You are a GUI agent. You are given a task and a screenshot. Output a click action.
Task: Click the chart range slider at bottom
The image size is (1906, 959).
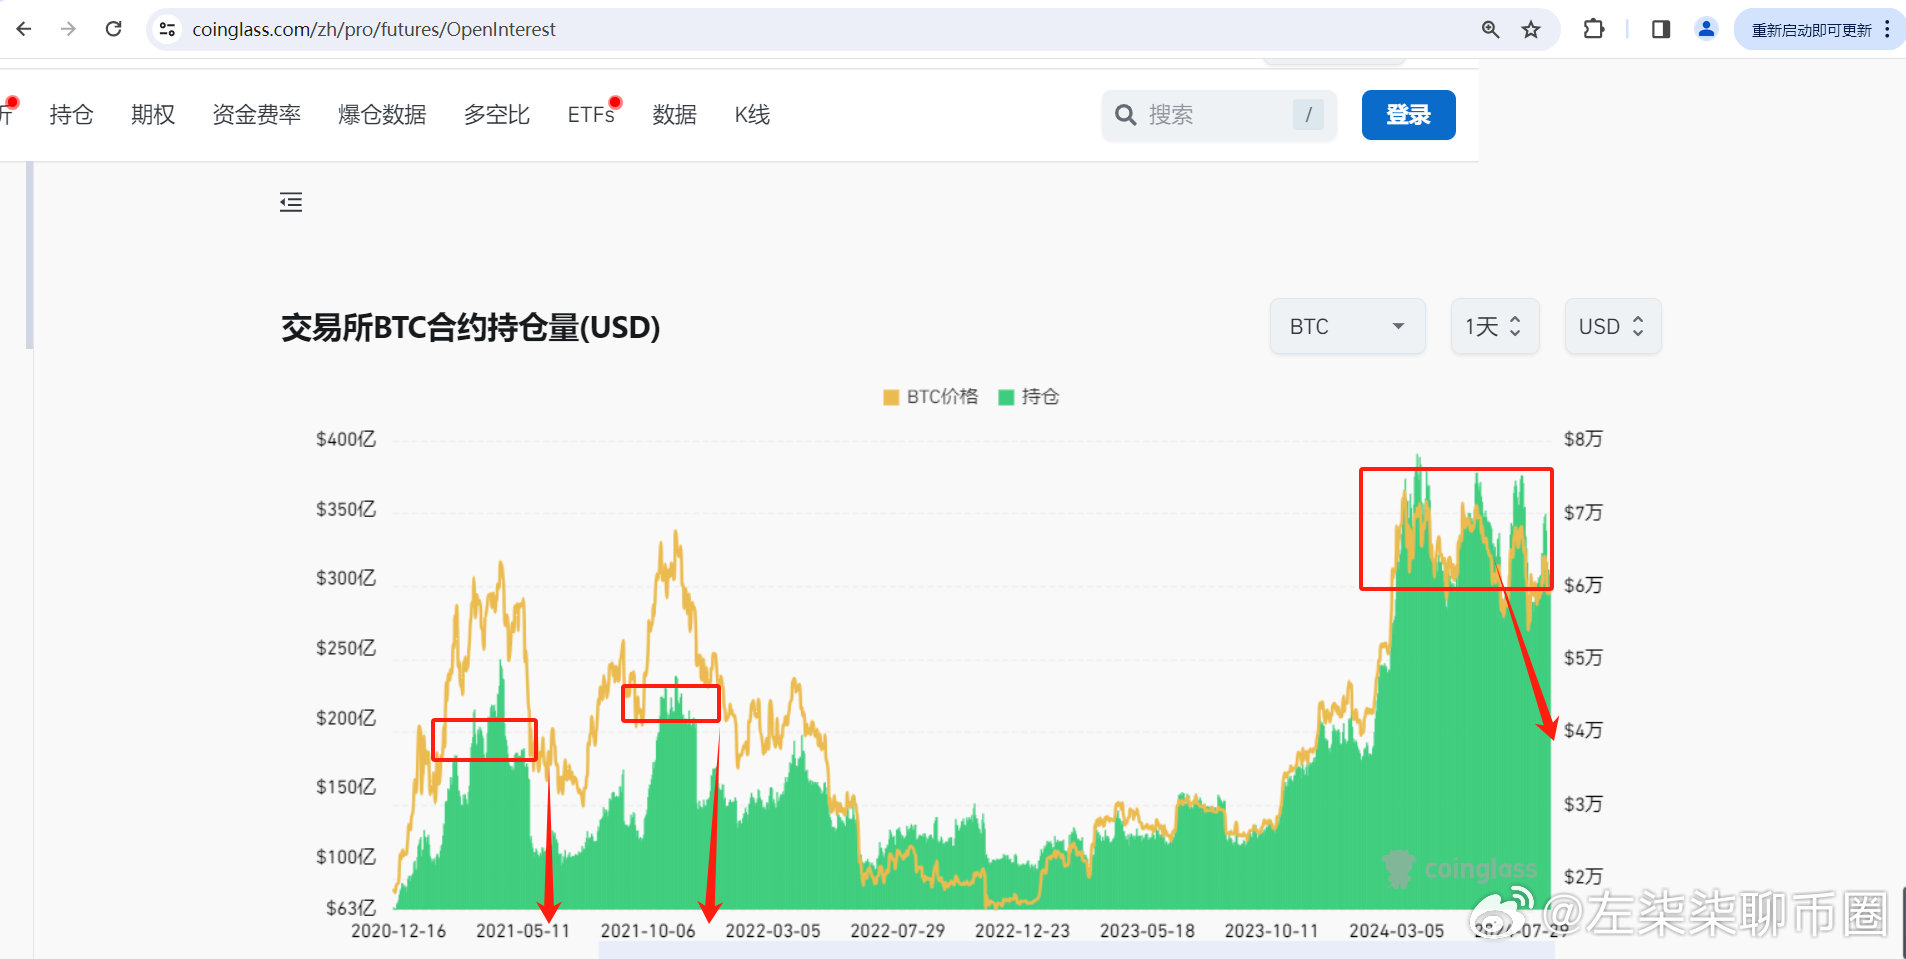click(x=1075, y=951)
